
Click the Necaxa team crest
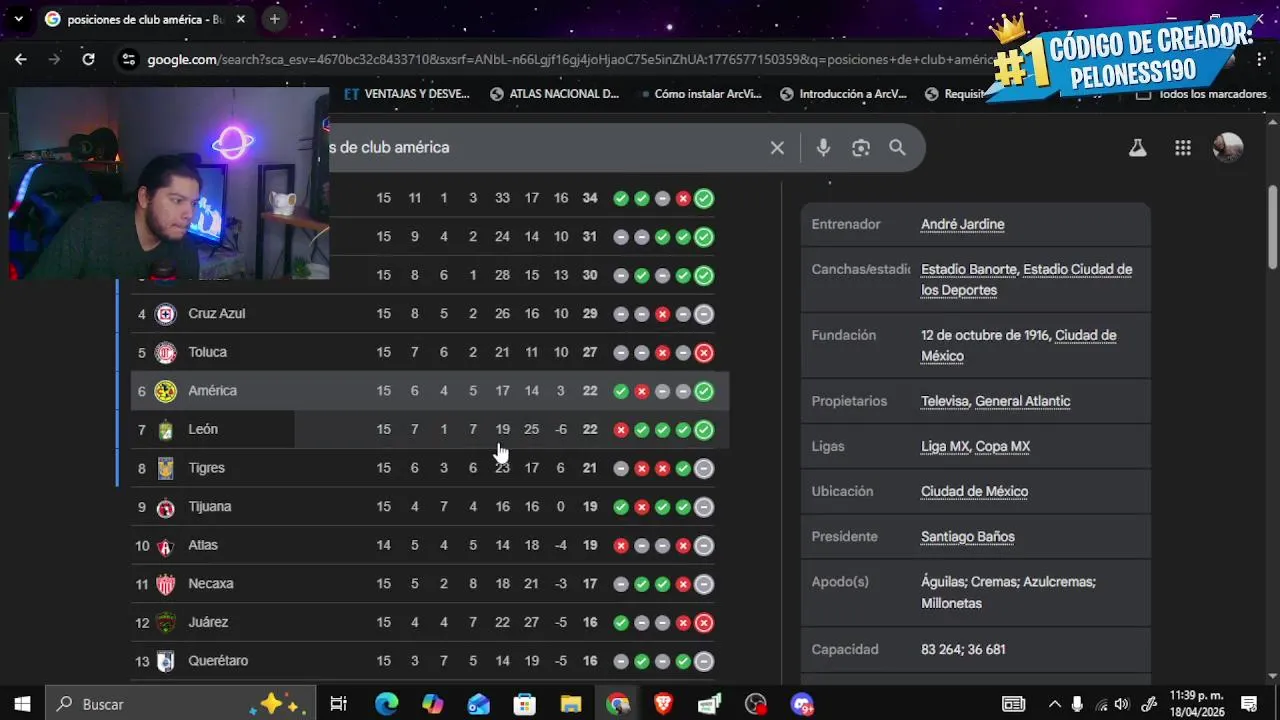coord(166,584)
